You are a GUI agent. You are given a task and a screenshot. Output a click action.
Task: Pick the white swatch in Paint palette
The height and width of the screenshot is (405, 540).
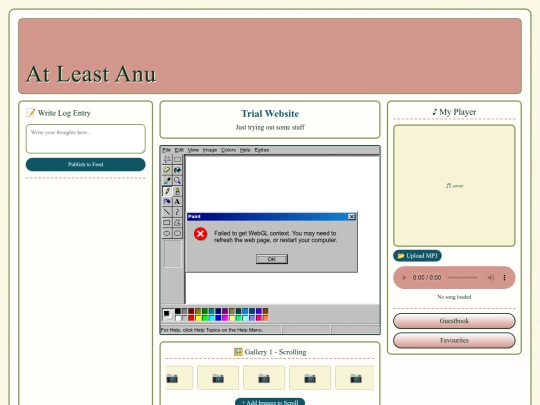pyautogui.click(x=178, y=318)
